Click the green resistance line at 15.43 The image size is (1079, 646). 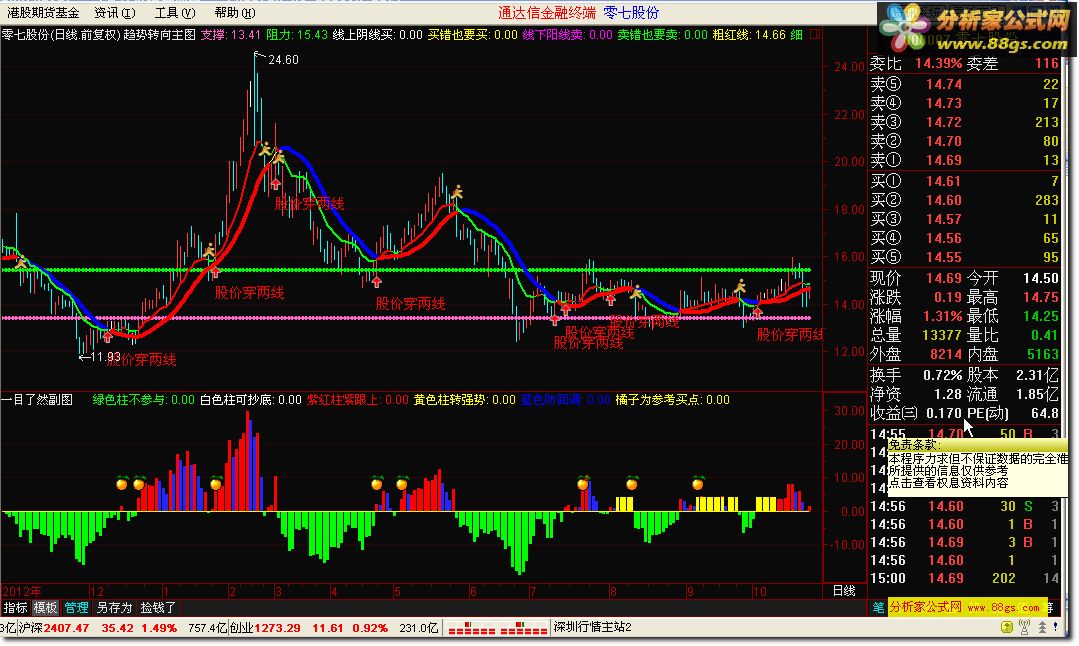[x=406, y=270]
